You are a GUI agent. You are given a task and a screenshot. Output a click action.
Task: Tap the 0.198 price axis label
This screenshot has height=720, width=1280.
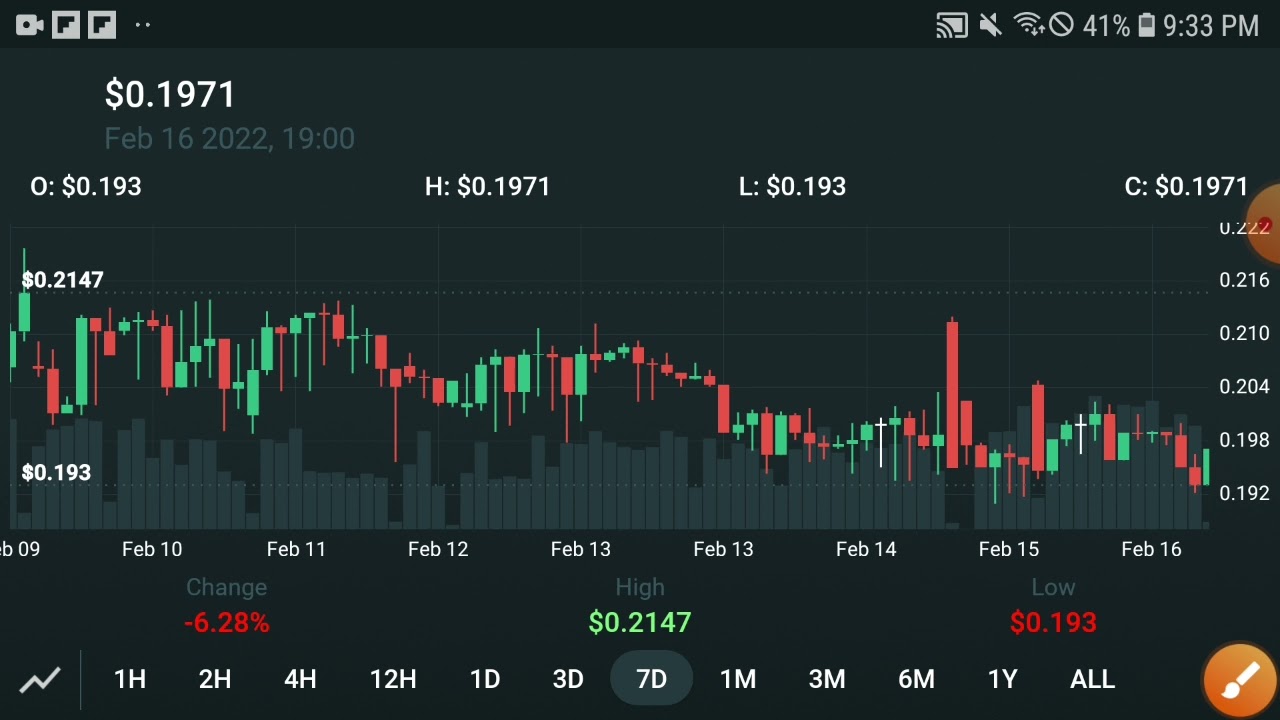[1244, 440]
